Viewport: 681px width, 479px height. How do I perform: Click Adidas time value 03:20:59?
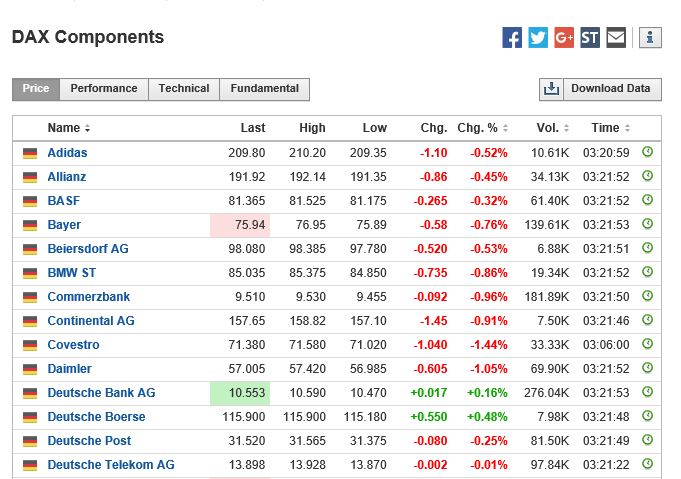pos(606,153)
